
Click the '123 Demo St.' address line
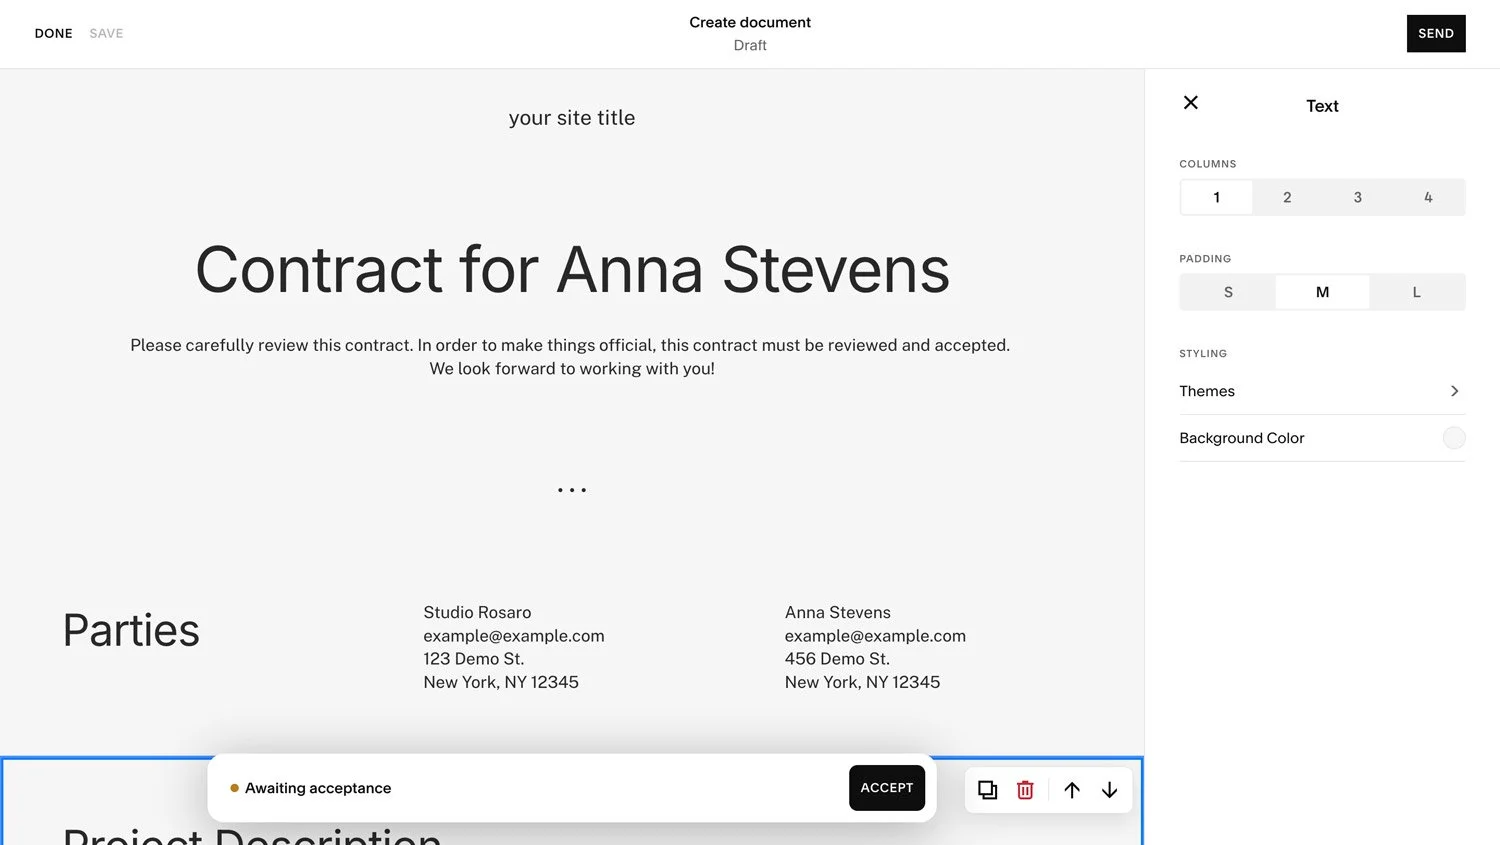tap(474, 659)
